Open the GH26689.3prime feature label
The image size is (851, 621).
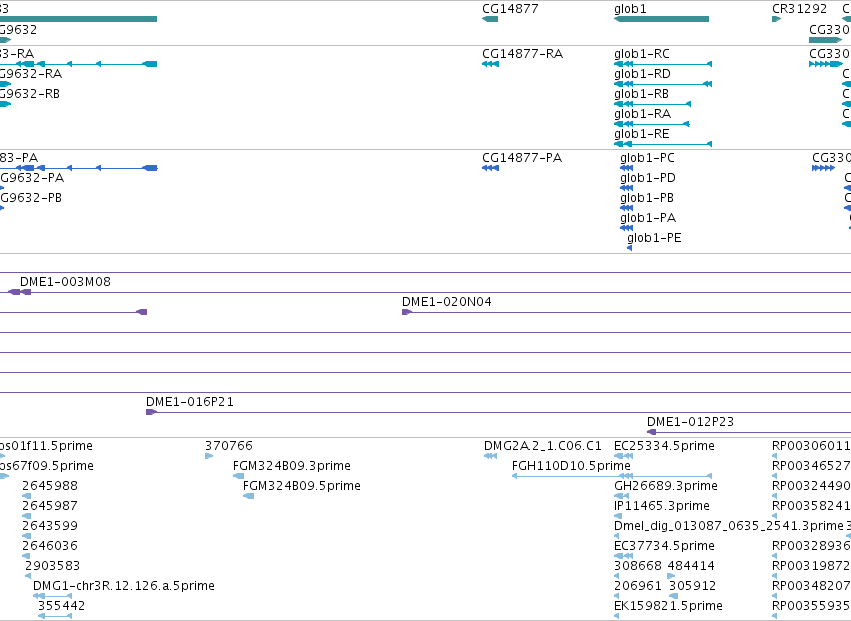(x=665, y=486)
